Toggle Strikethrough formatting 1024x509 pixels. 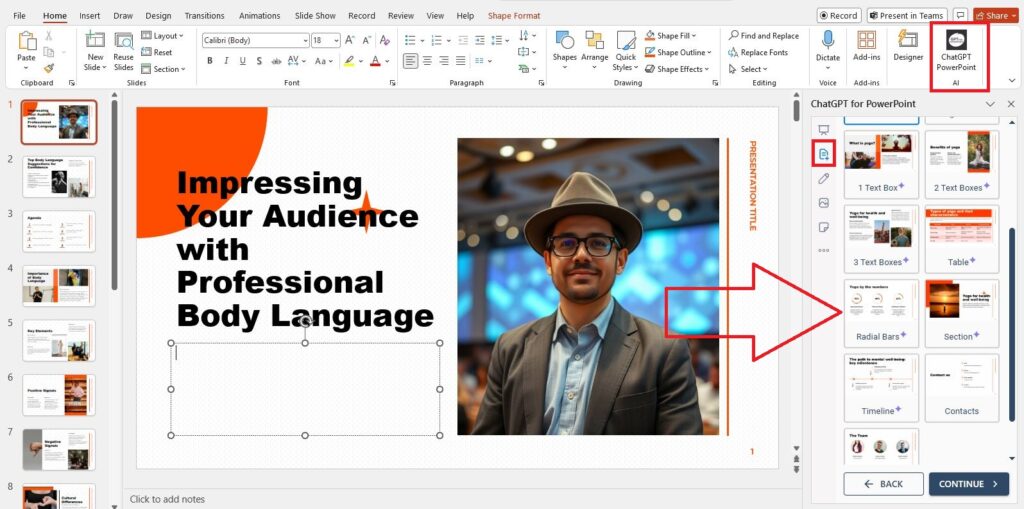(276, 61)
